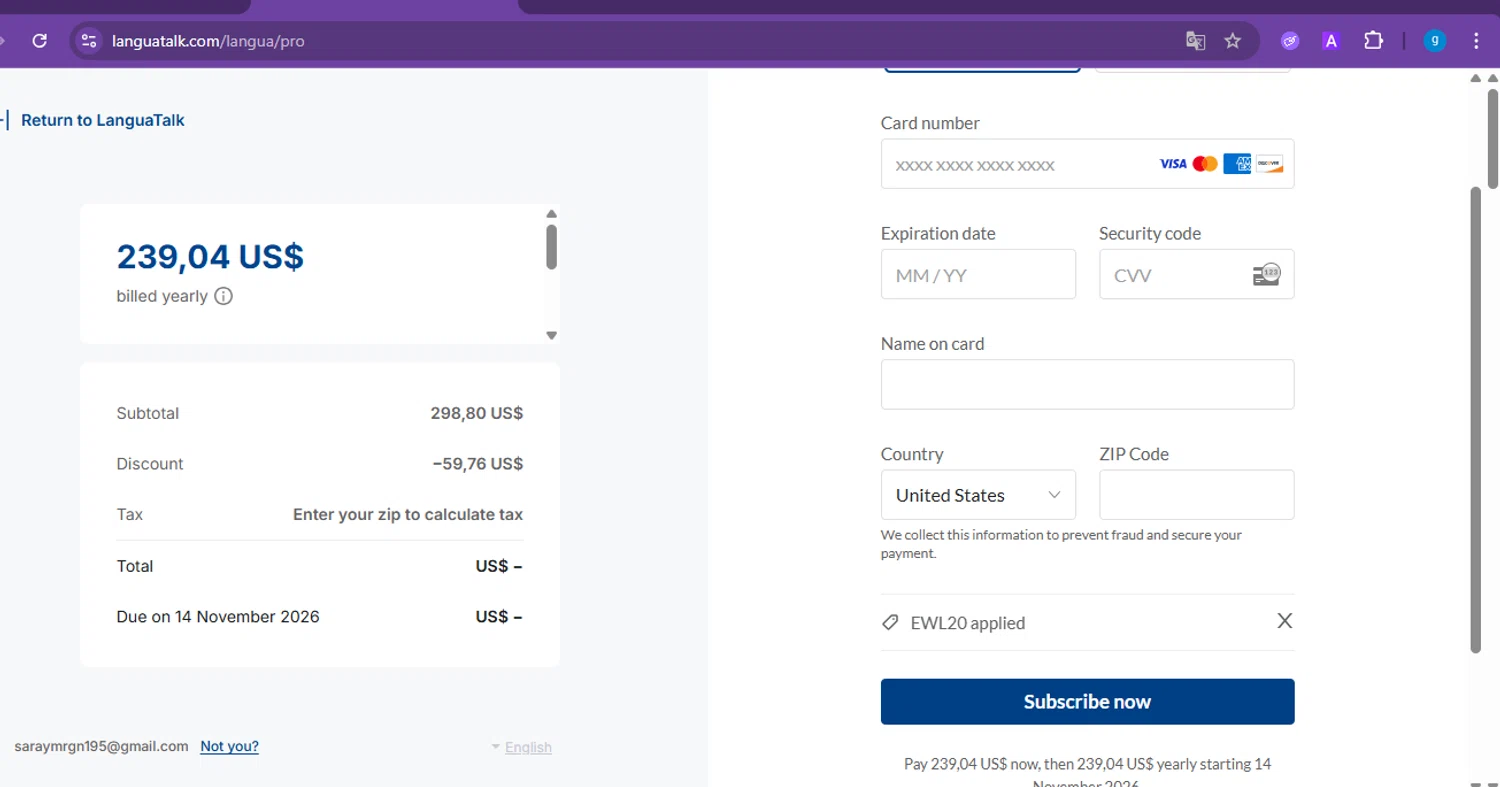
Task: Click the 239,04 US$ price heading
Action: tap(210, 257)
